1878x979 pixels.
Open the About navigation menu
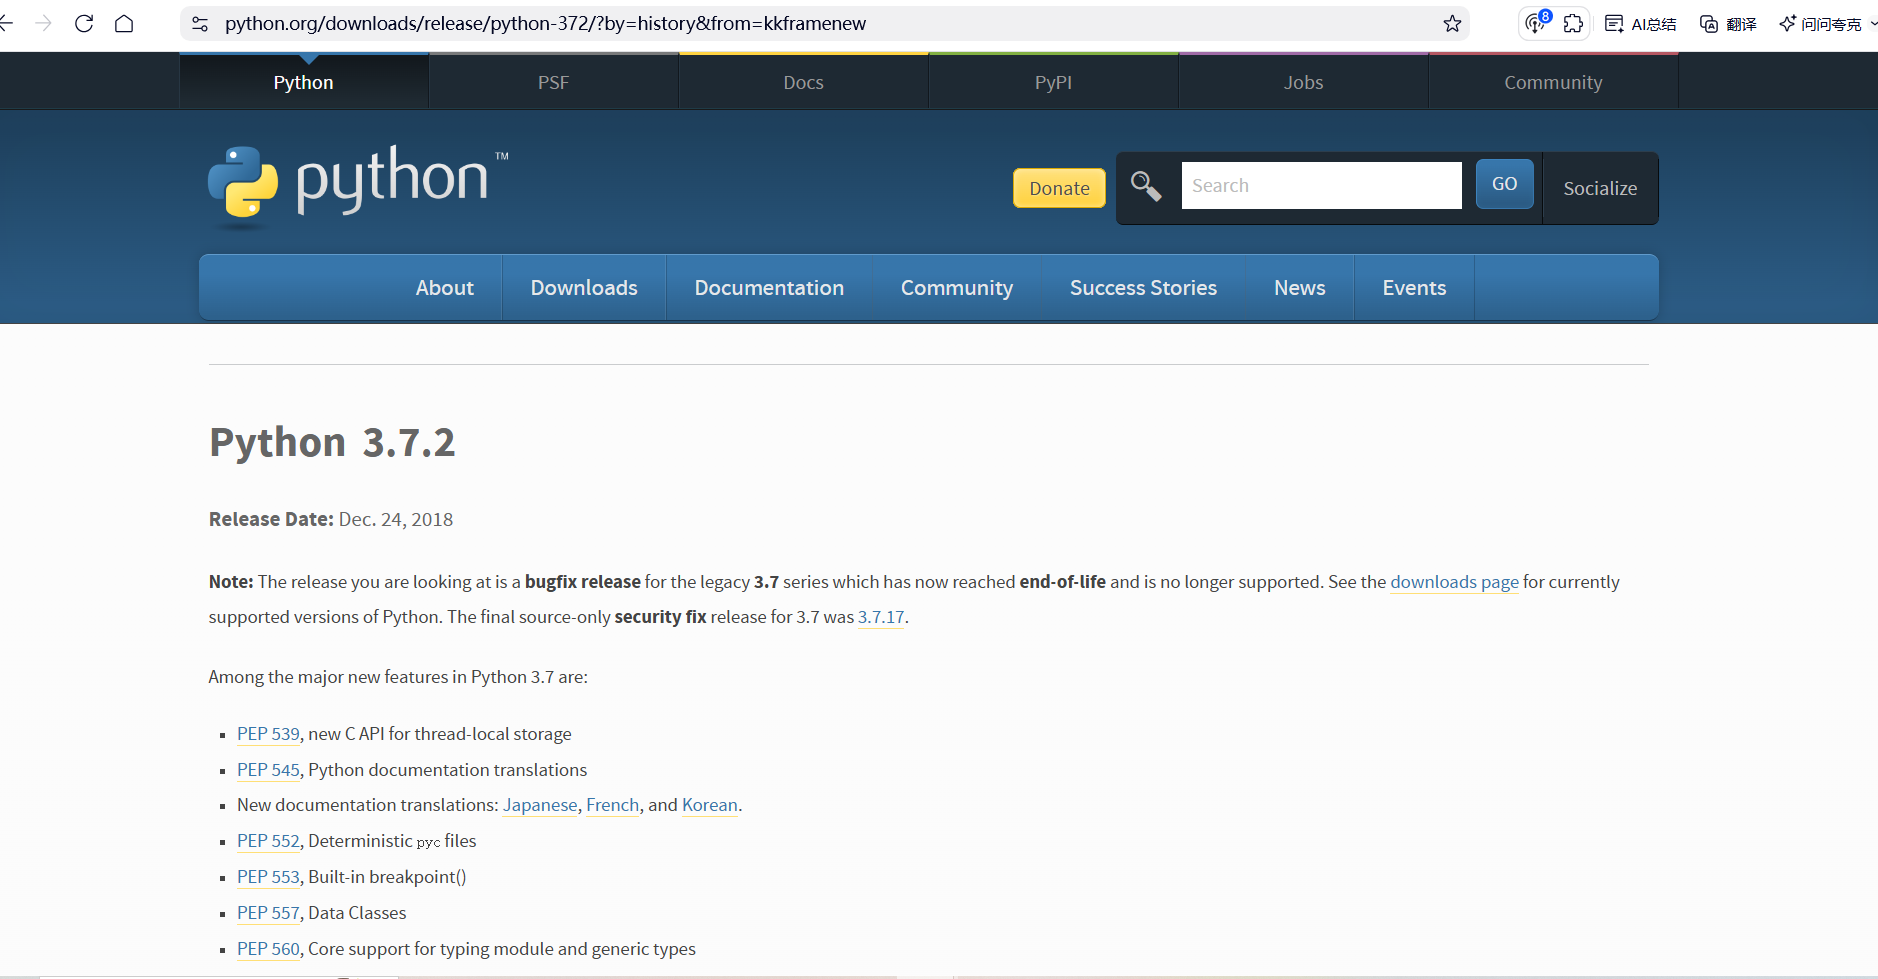[445, 288]
